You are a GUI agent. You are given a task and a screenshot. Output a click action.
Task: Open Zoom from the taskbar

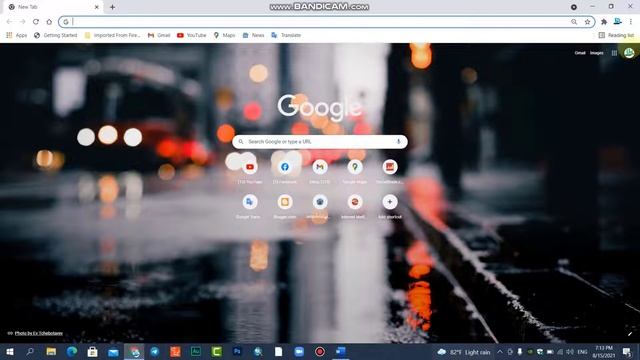coord(299,351)
